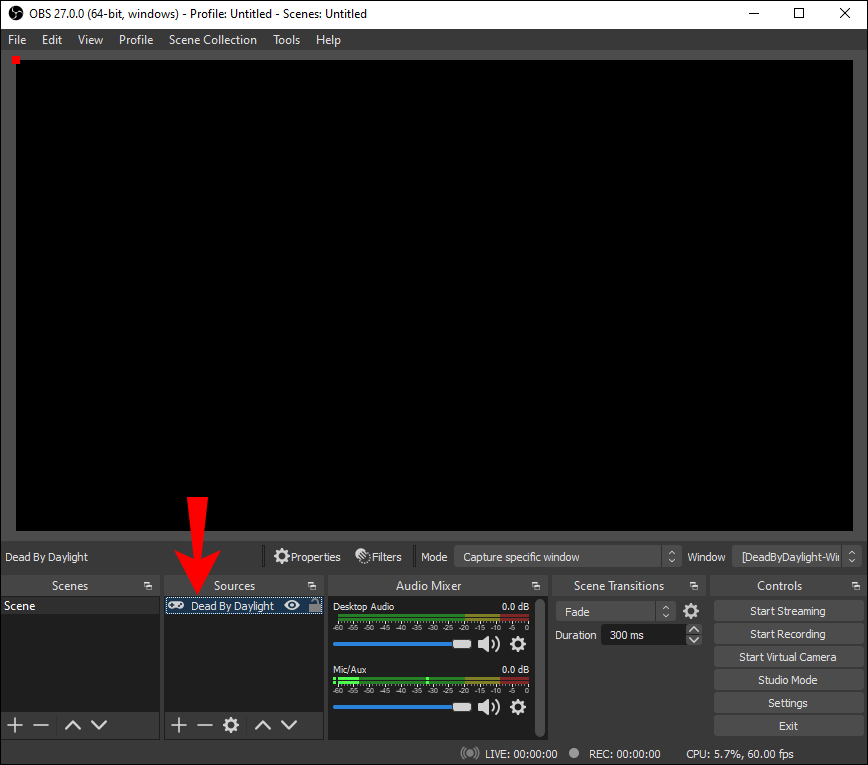Hide Dead By Daylight source via eye
Screen dimensions: 868x765
[x=292, y=605]
